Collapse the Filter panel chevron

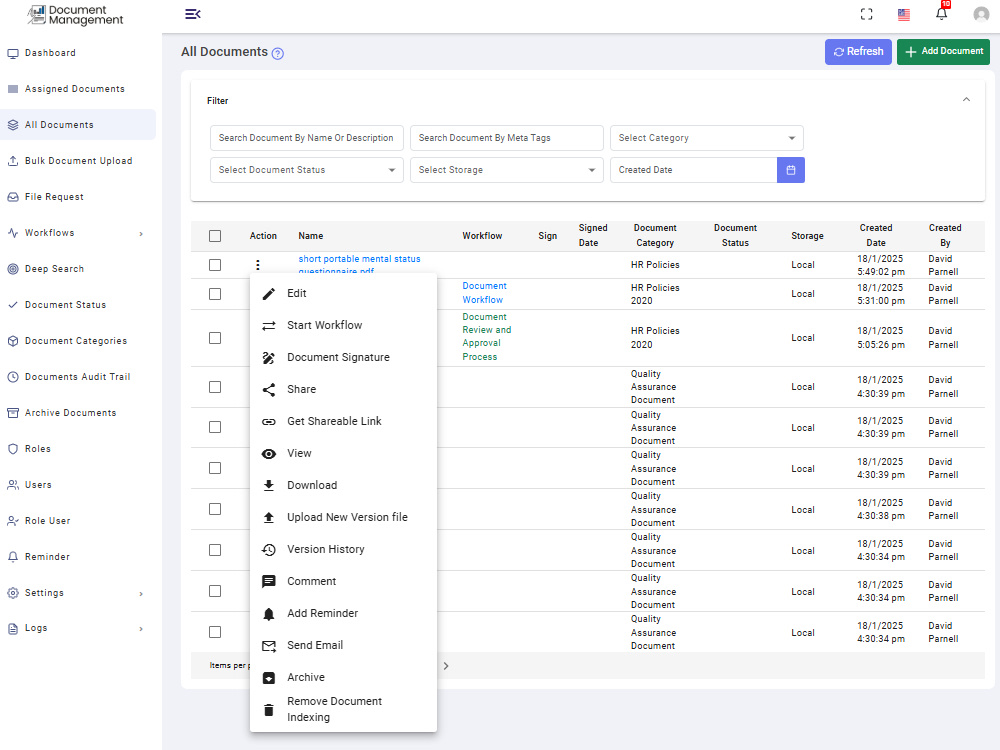click(x=966, y=99)
